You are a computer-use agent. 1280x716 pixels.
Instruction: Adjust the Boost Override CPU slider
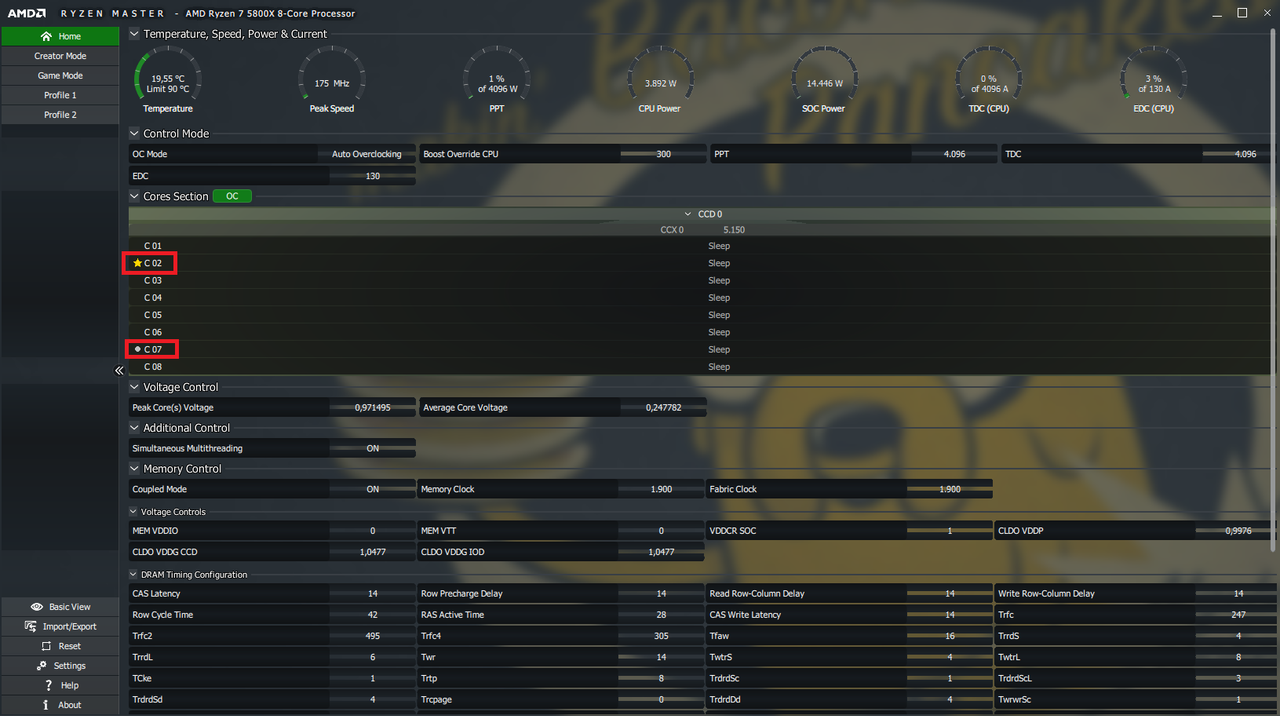(661, 154)
